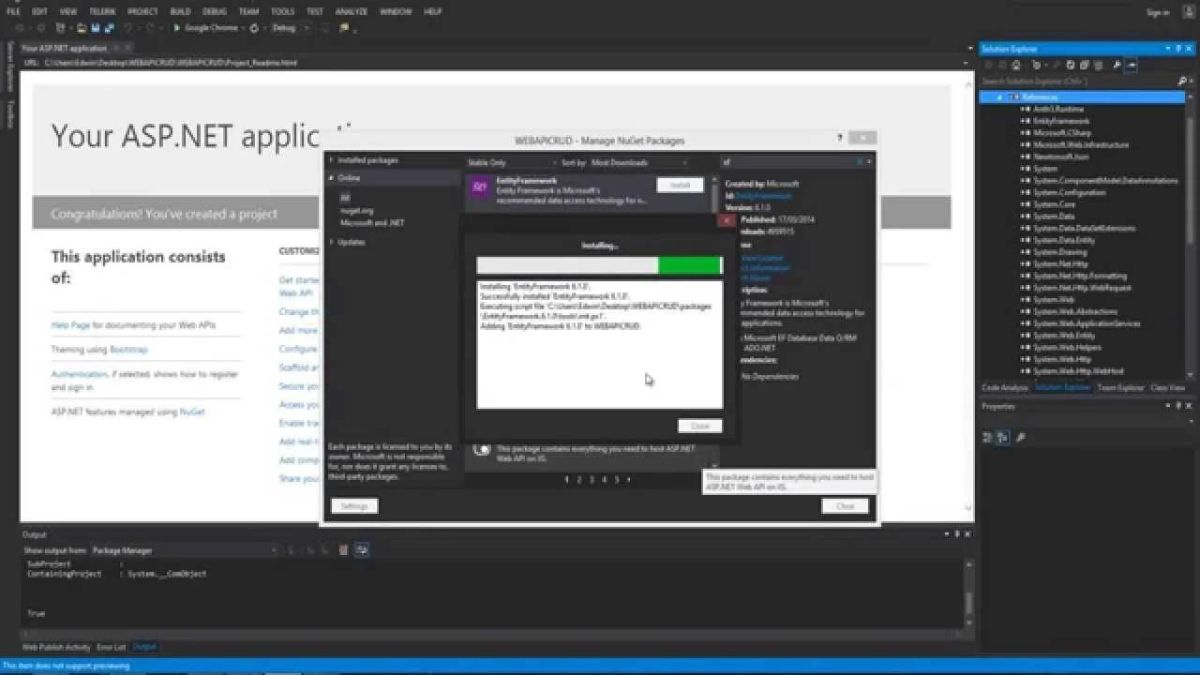Open the Google Chrome browser target dropdown
Image resolution: width=1200 pixels, height=675 pixels.
[x=243, y=28]
